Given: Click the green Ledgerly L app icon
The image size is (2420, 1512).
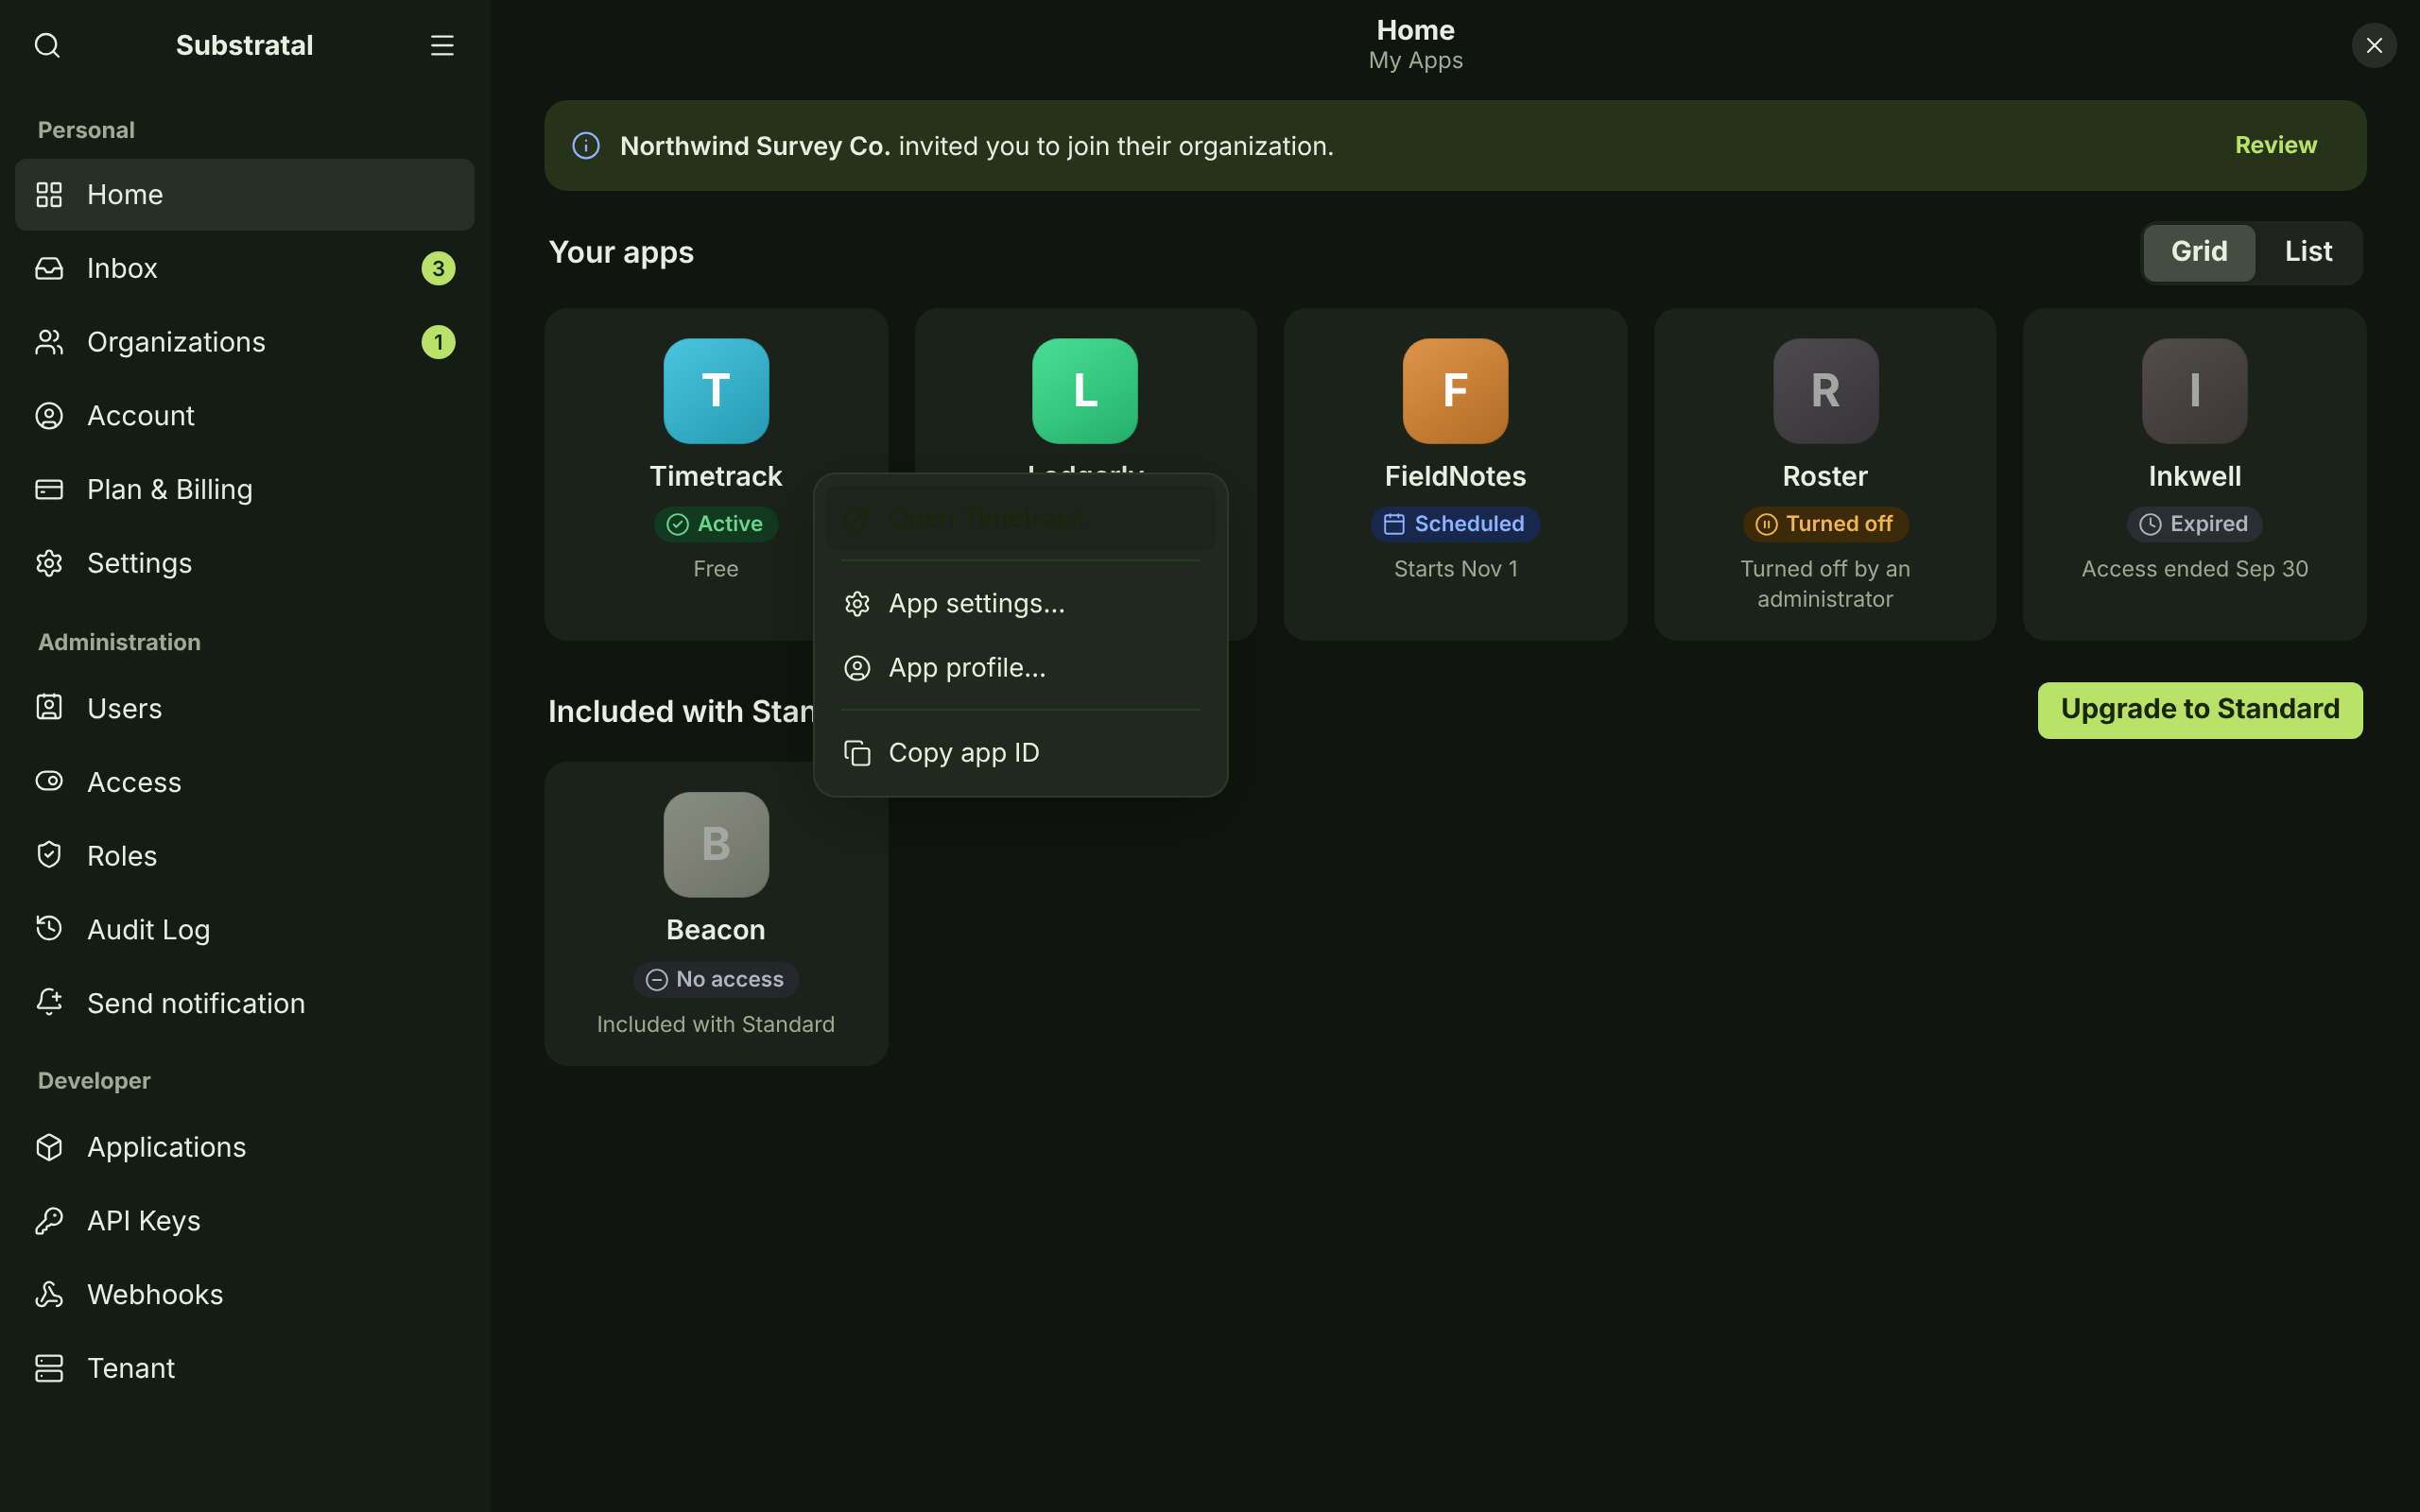Looking at the screenshot, I should point(1085,391).
